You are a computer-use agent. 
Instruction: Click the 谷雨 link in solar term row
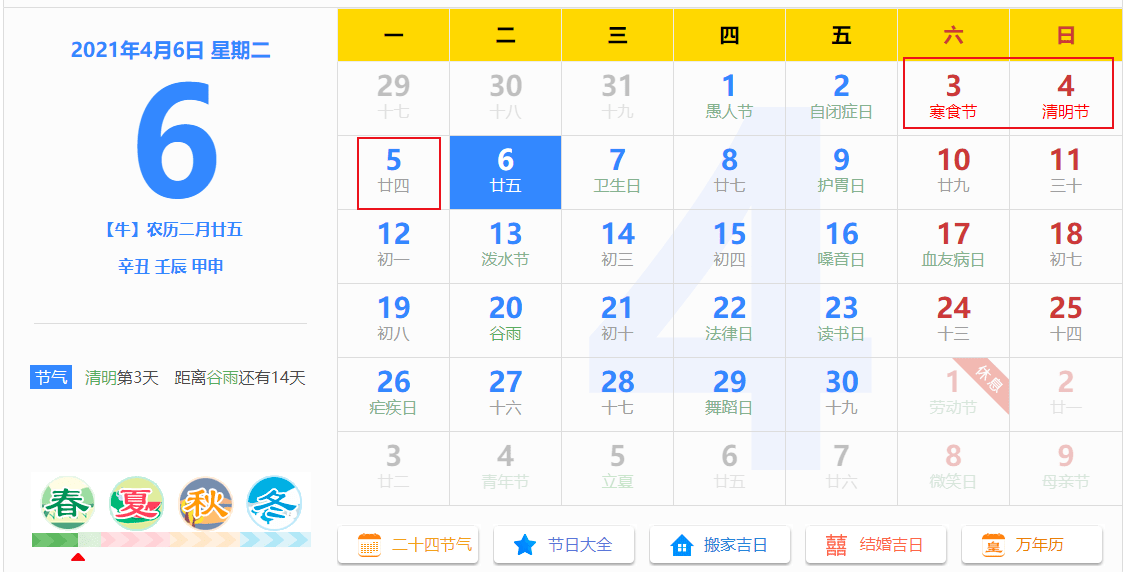point(222,378)
